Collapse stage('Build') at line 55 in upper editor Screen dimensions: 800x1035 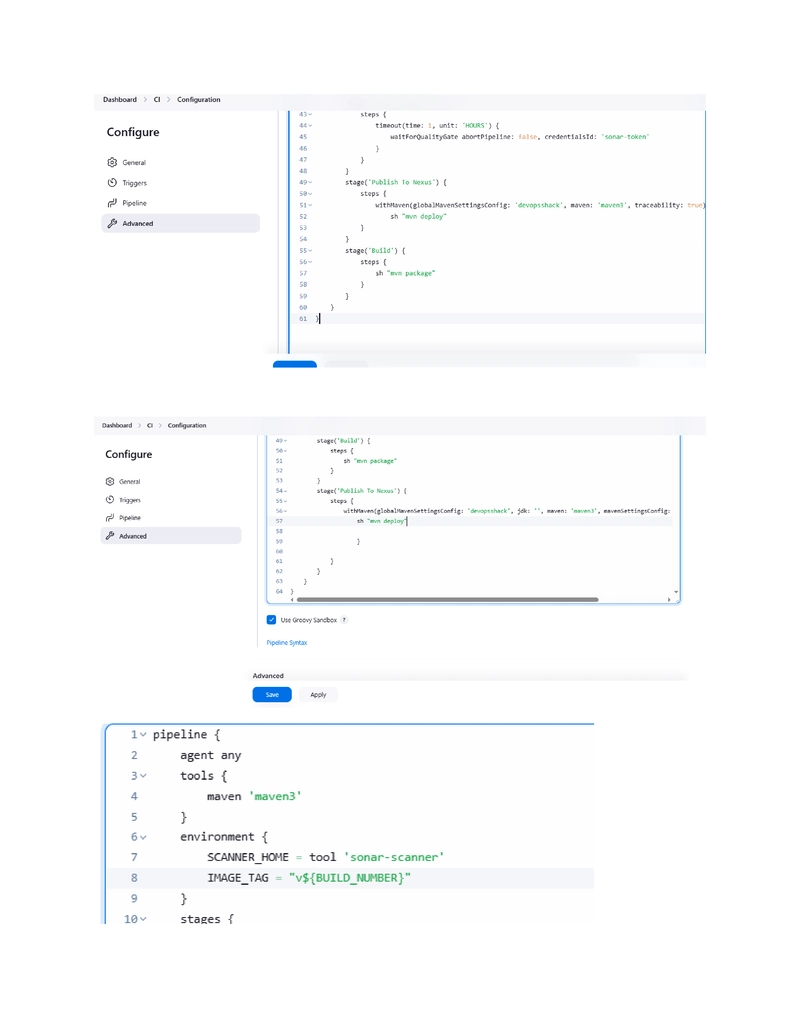[x=310, y=251]
